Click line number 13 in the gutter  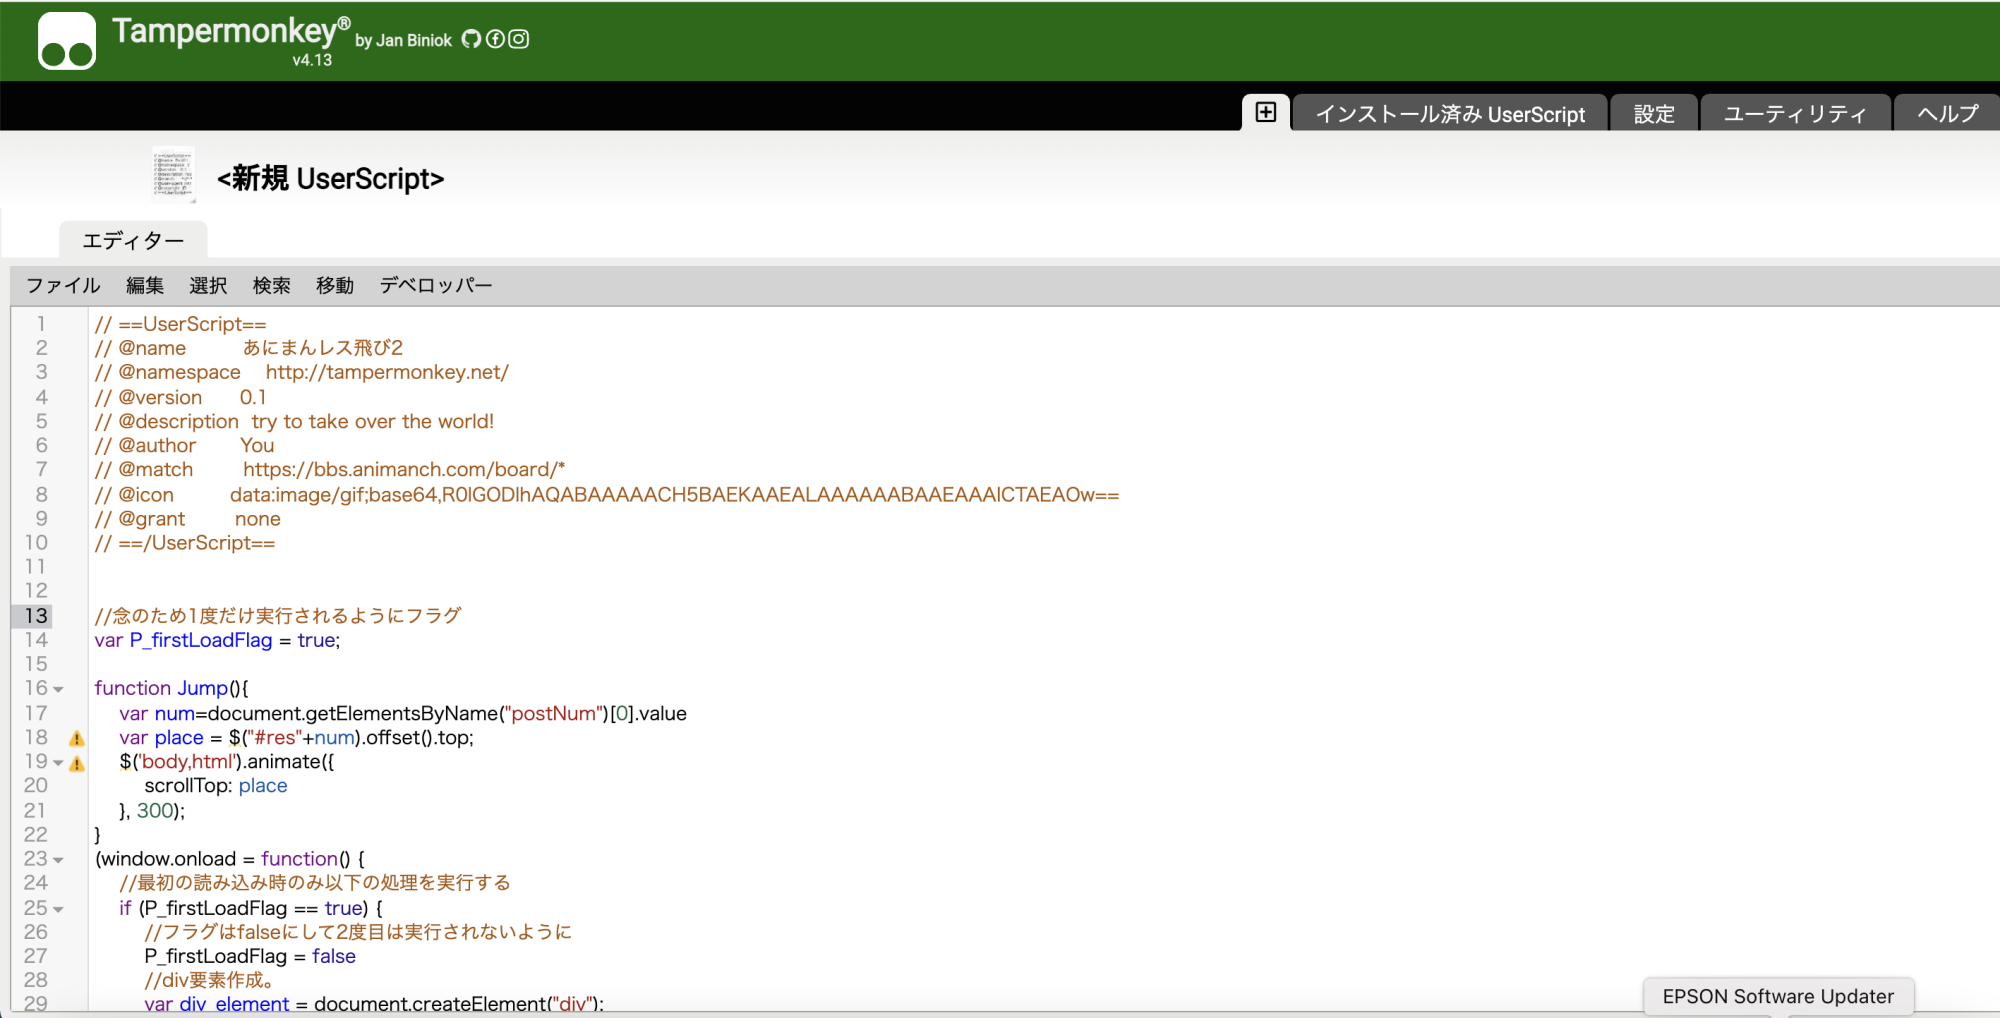pyautogui.click(x=36, y=616)
